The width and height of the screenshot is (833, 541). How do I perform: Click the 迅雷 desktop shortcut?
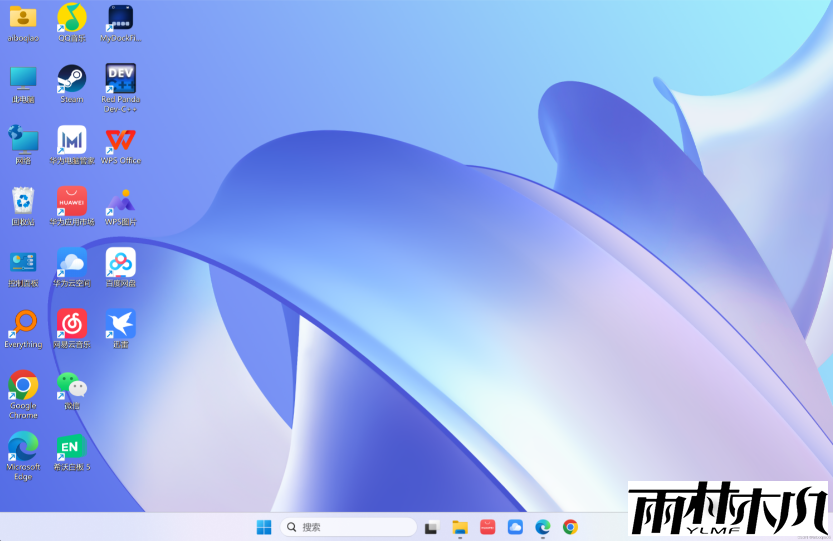tap(121, 323)
